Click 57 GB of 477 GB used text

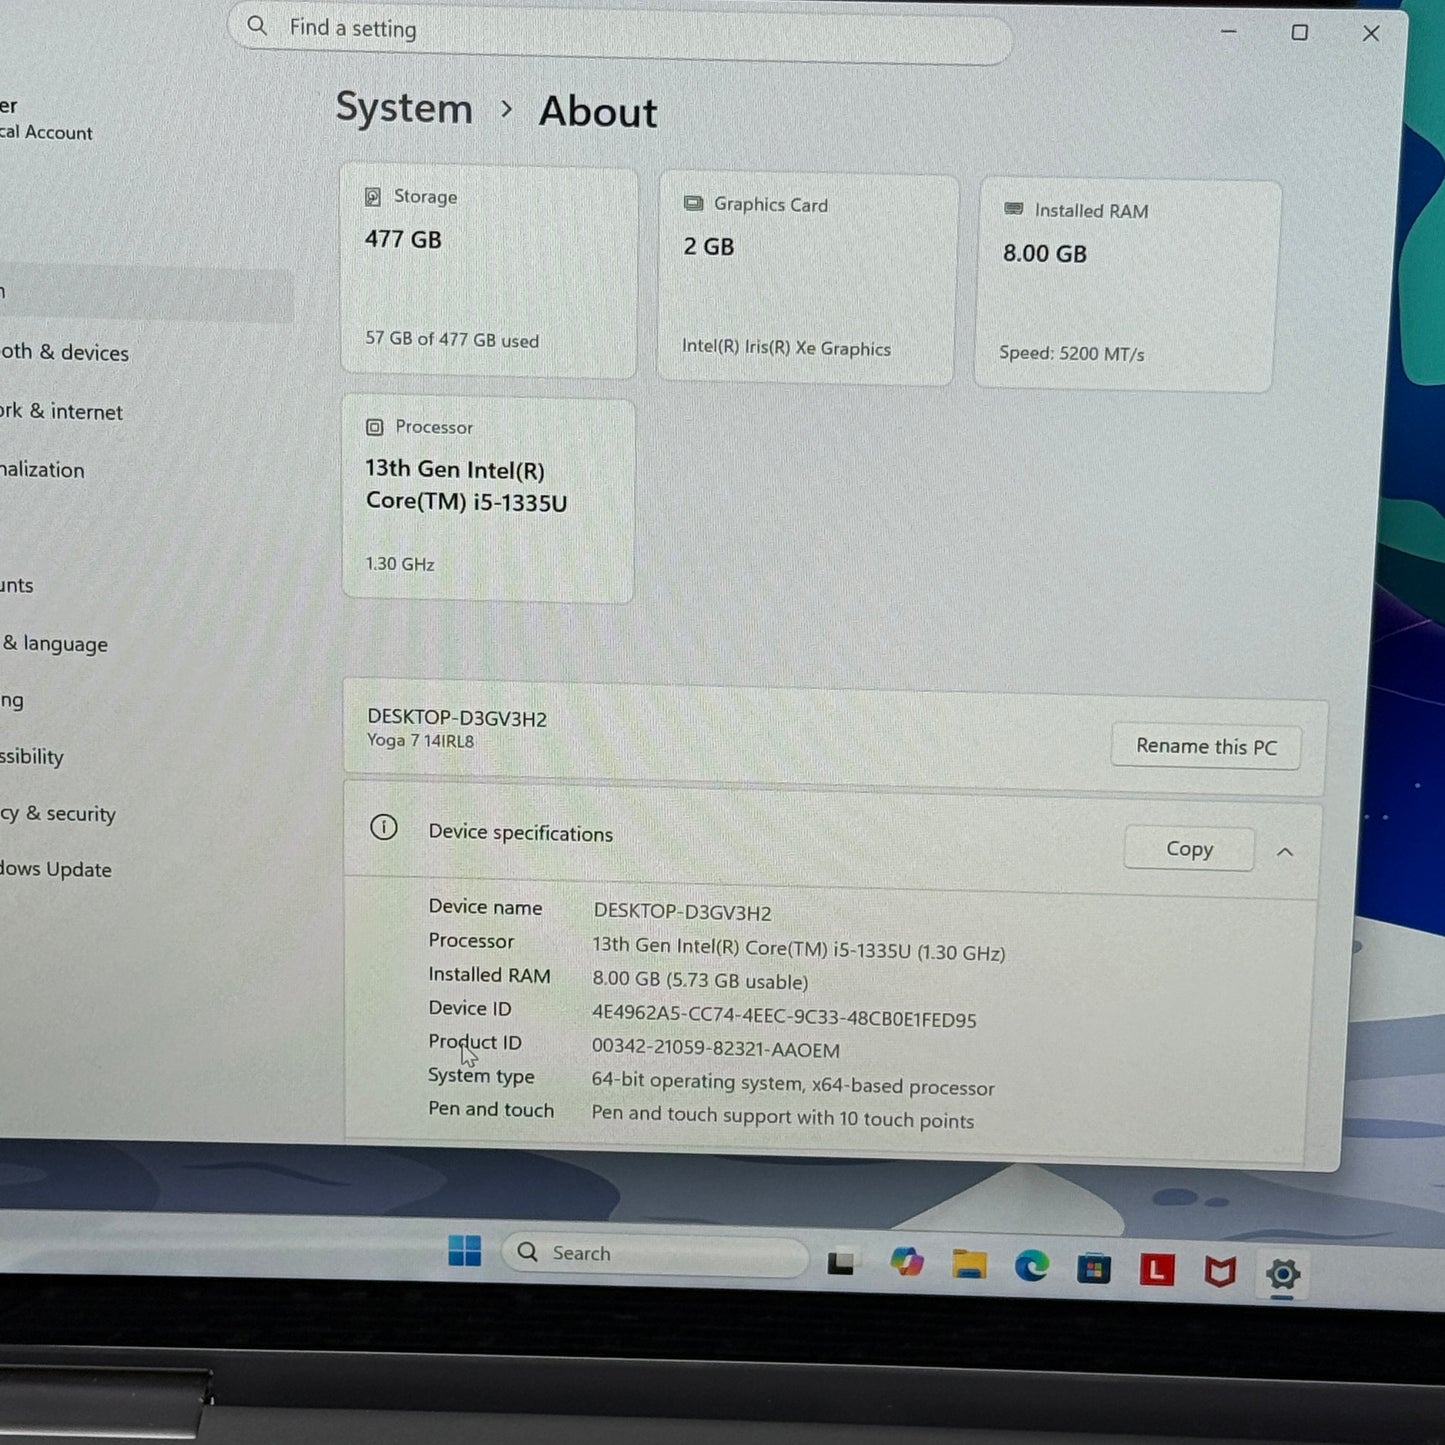click(x=452, y=339)
